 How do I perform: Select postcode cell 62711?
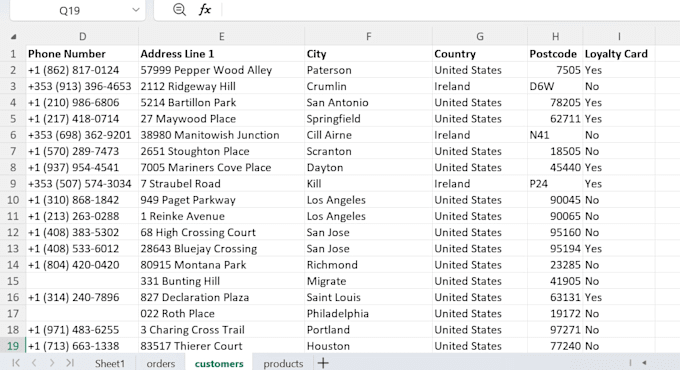pyautogui.click(x=556, y=119)
